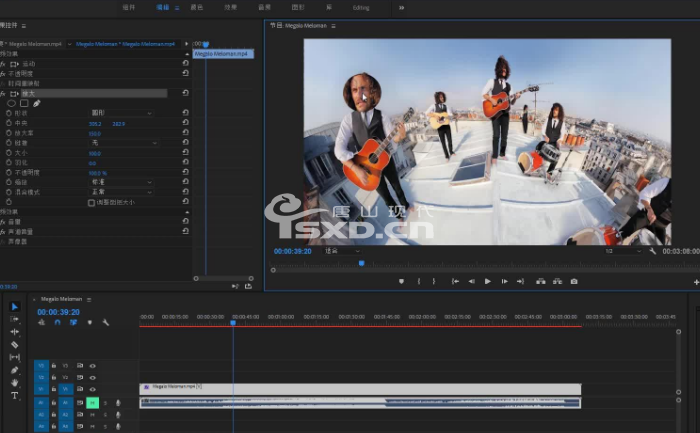Step back one frame

[471, 281]
